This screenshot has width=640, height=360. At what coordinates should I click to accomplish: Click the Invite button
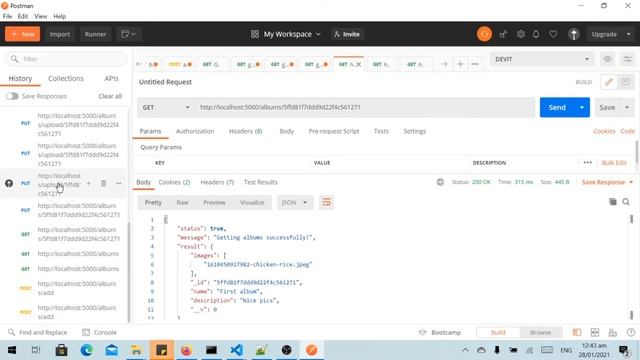coord(347,34)
